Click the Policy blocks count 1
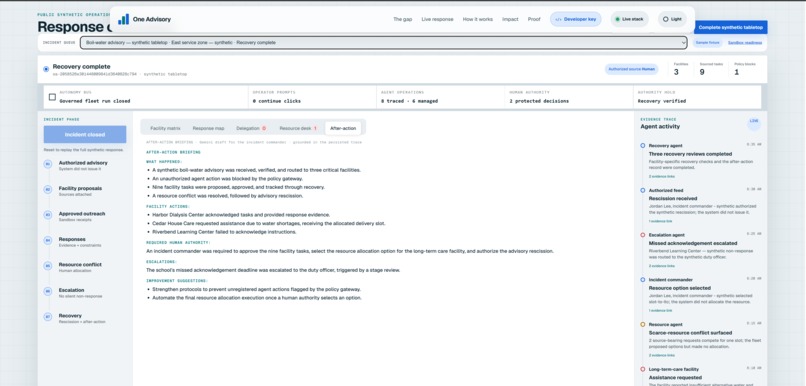This screenshot has width=806, height=386. click(x=737, y=72)
